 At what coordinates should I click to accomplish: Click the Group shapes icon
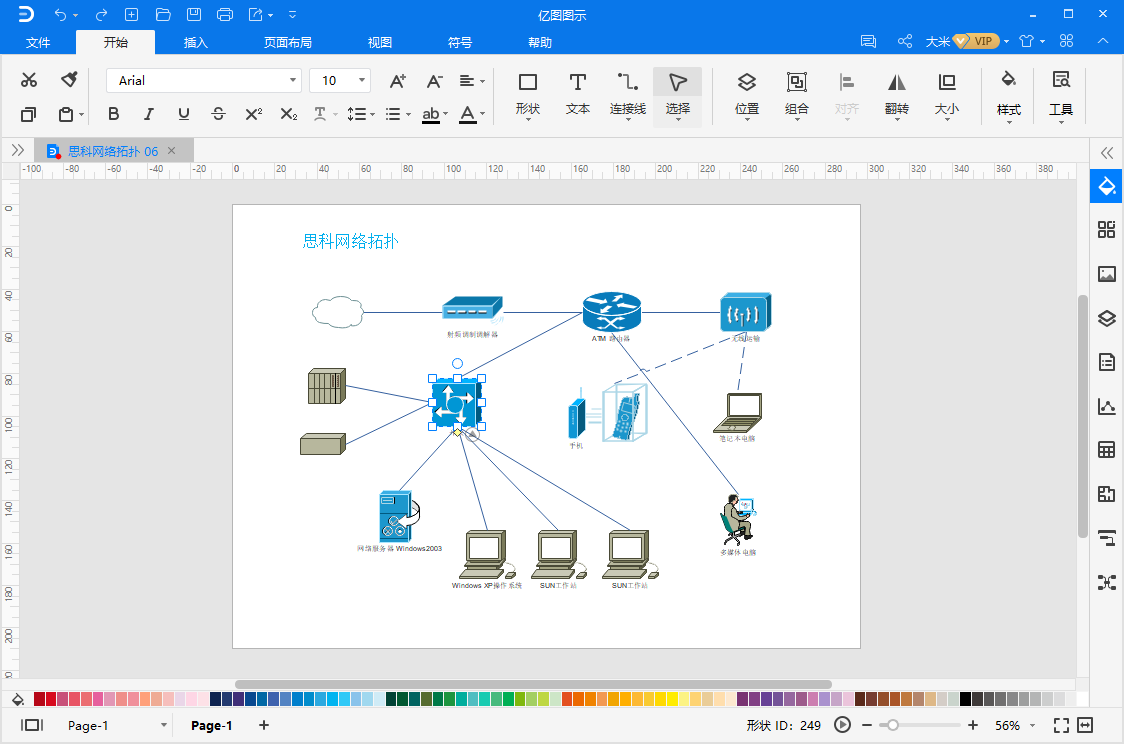pyautogui.click(x=797, y=92)
